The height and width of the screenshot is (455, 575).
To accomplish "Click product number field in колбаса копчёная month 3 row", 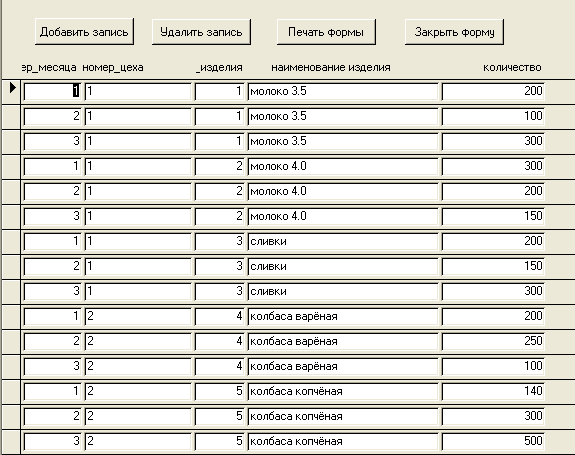I will 219,441.
